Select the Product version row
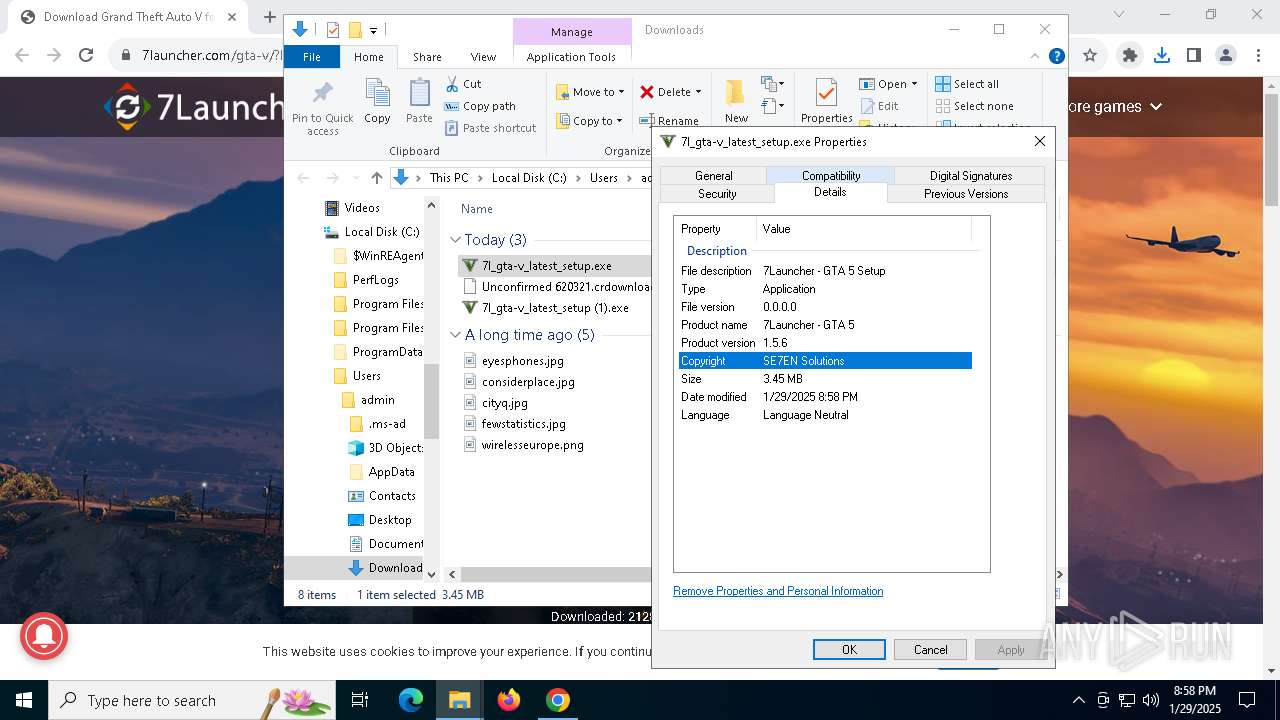The width and height of the screenshot is (1280, 720). click(825, 343)
